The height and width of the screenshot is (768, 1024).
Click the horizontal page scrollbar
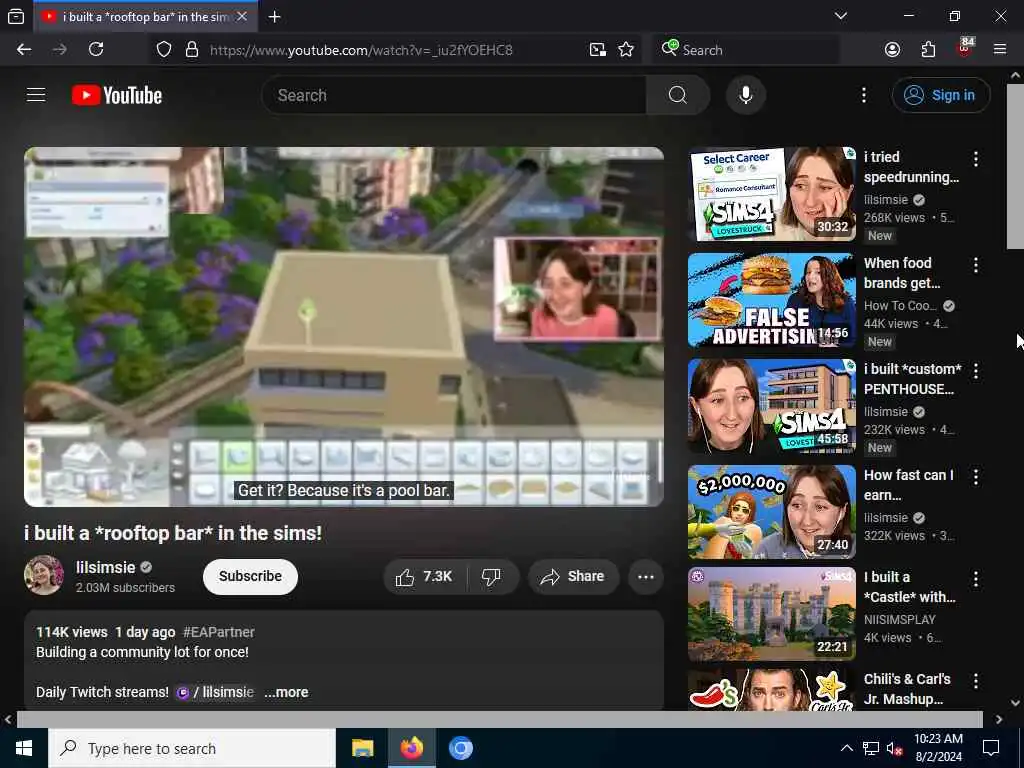500,719
